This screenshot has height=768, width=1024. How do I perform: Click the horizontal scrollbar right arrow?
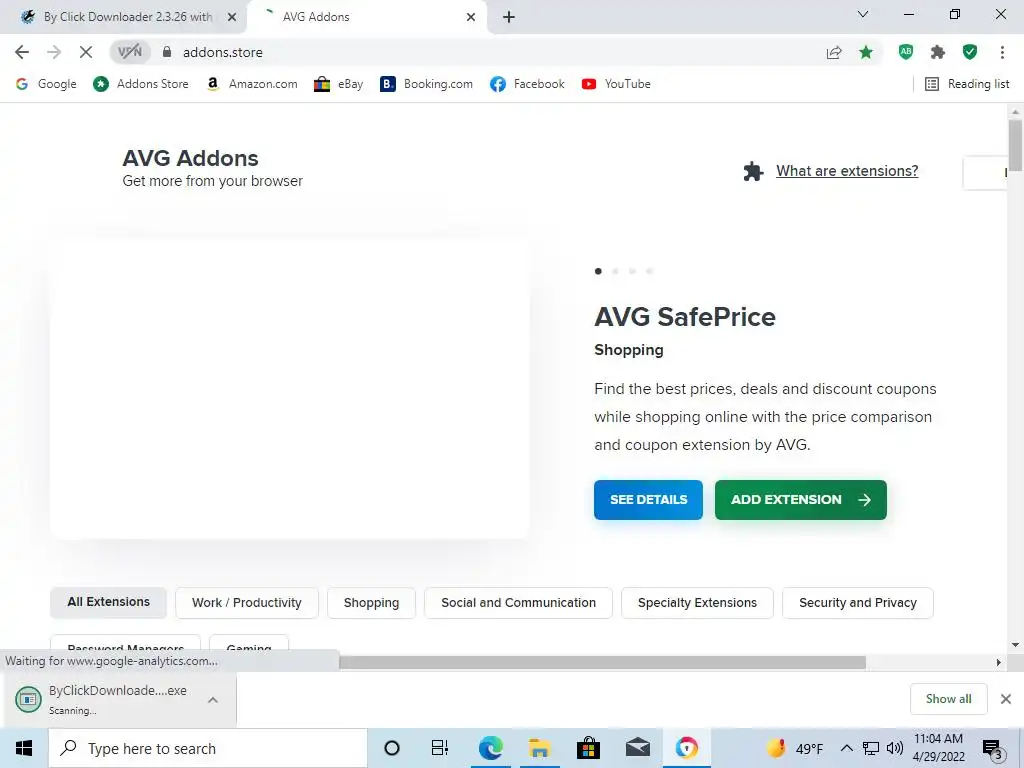click(x=999, y=662)
